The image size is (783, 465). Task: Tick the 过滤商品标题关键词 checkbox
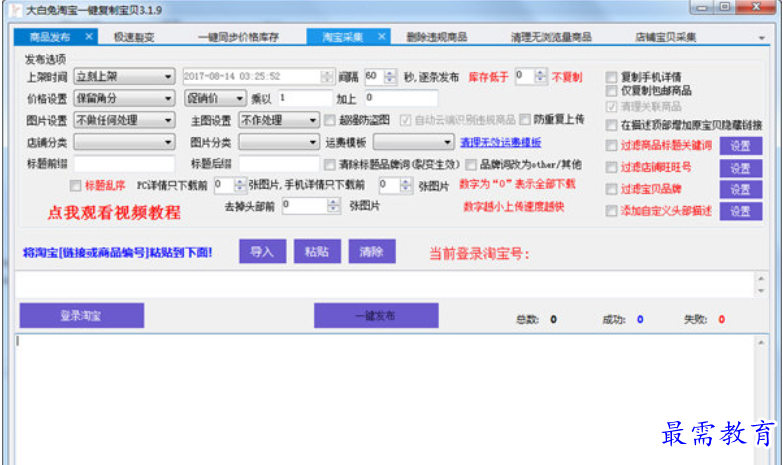click(611, 145)
